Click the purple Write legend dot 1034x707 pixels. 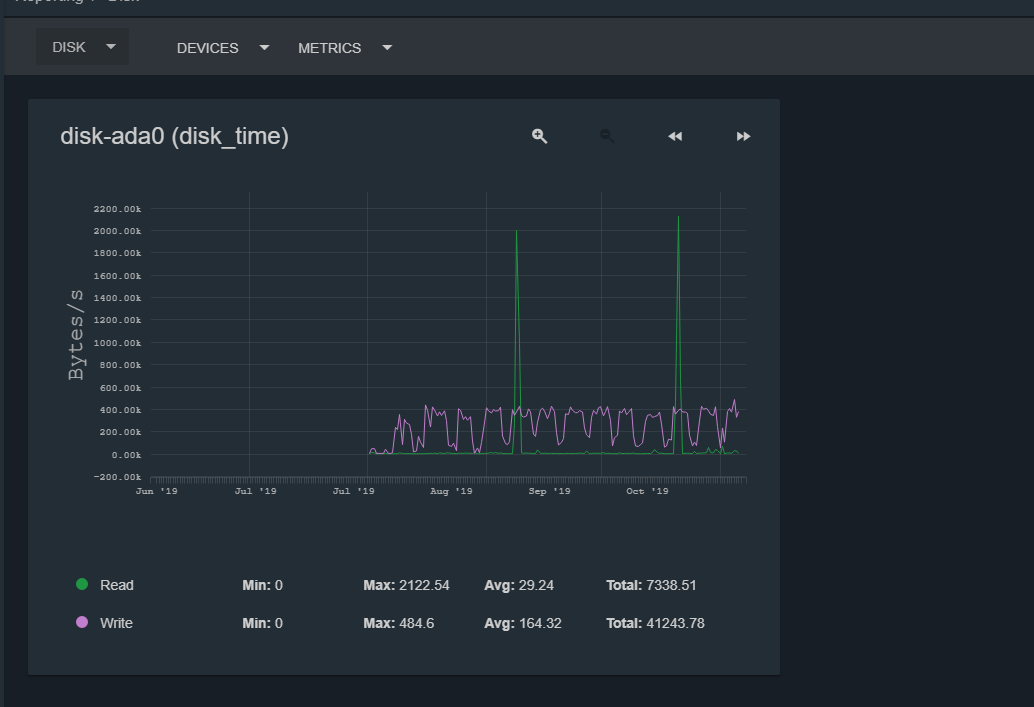click(x=82, y=622)
